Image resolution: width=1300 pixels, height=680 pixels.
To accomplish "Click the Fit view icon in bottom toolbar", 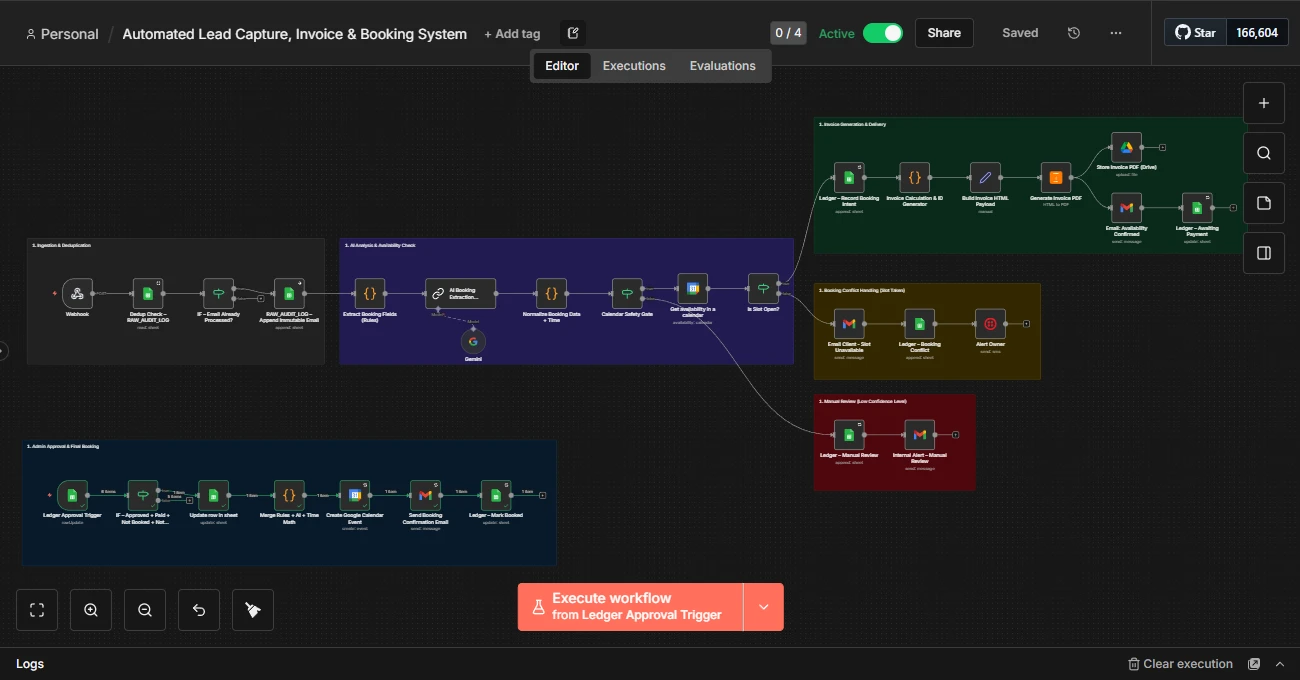I will [x=37, y=609].
